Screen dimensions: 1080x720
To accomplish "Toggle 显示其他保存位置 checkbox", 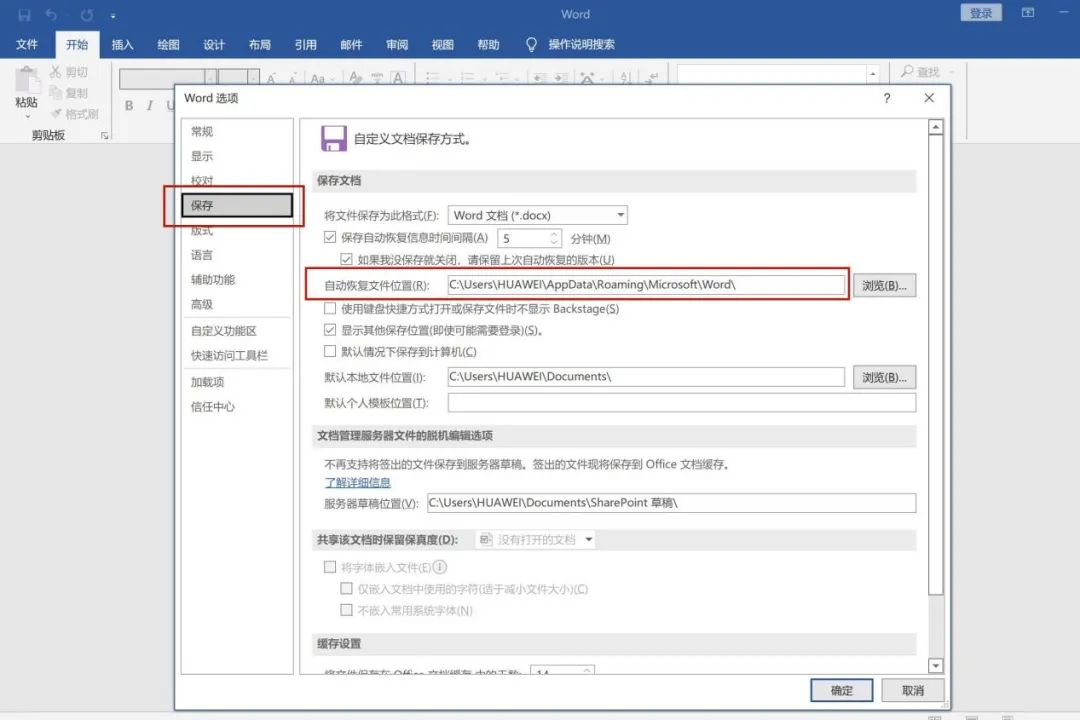I will click(x=330, y=329).
